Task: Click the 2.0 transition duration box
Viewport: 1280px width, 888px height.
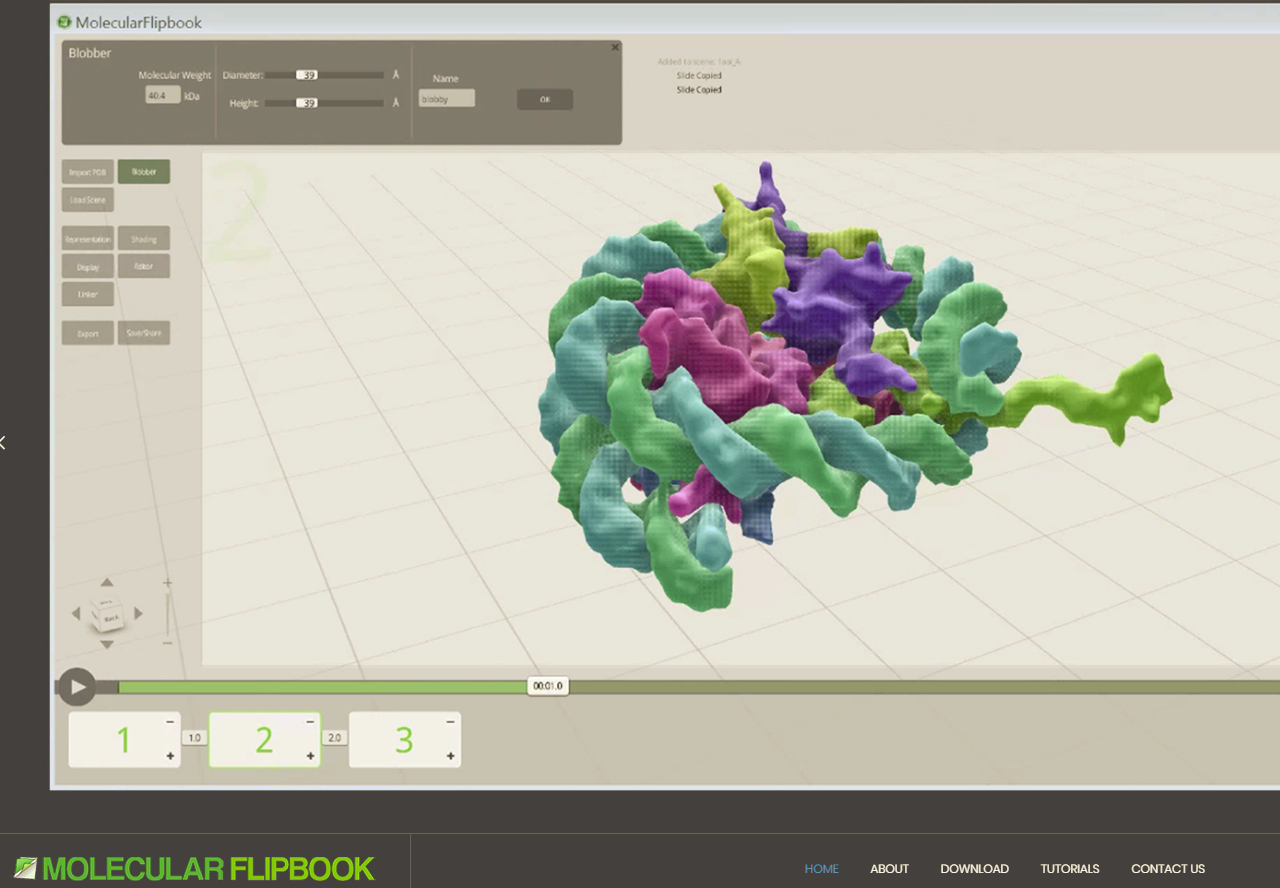Action: pyautogui.click(x=334, y=738)
